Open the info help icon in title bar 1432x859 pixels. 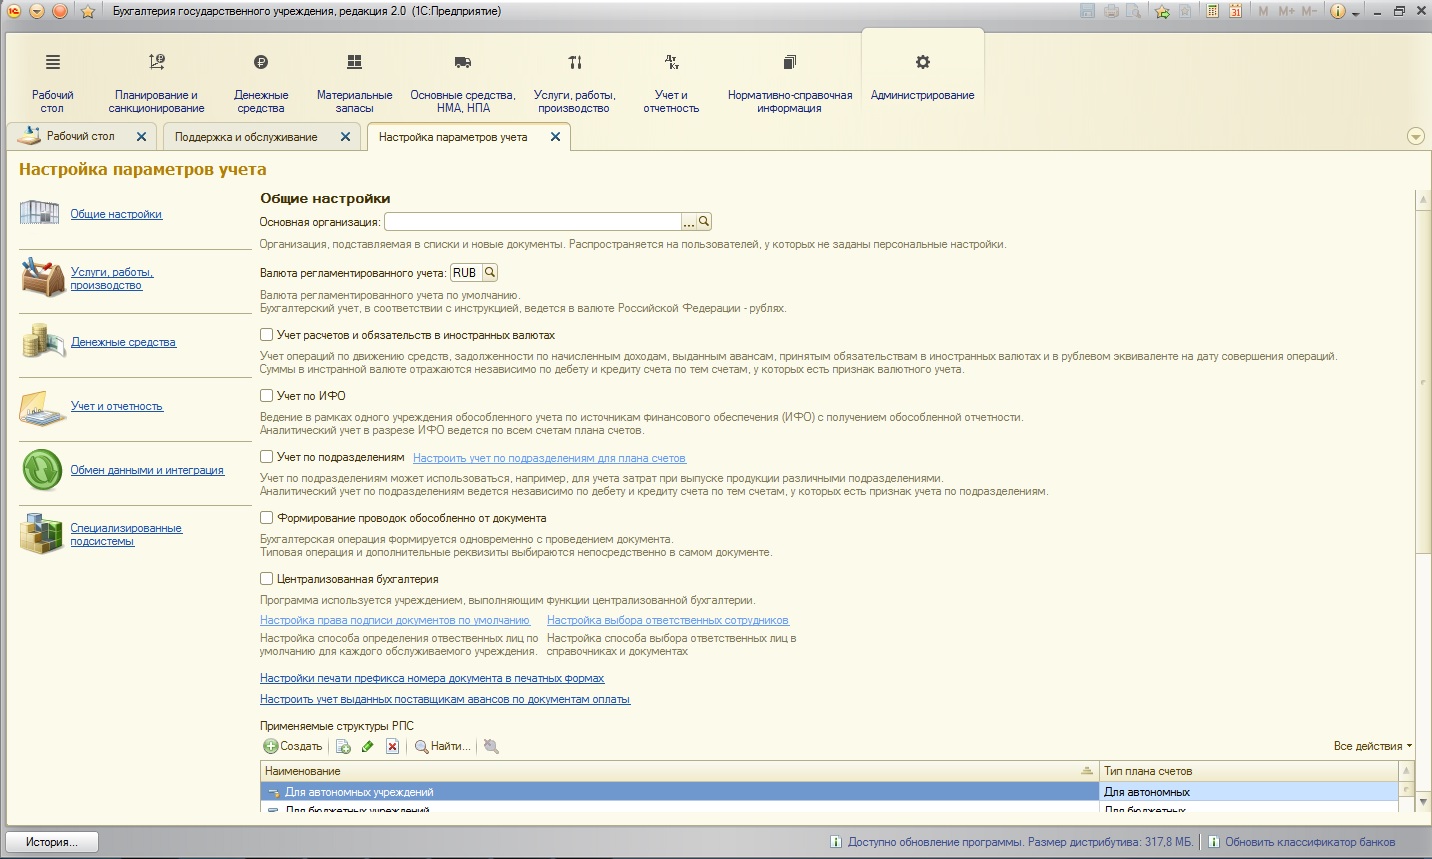1338,11
